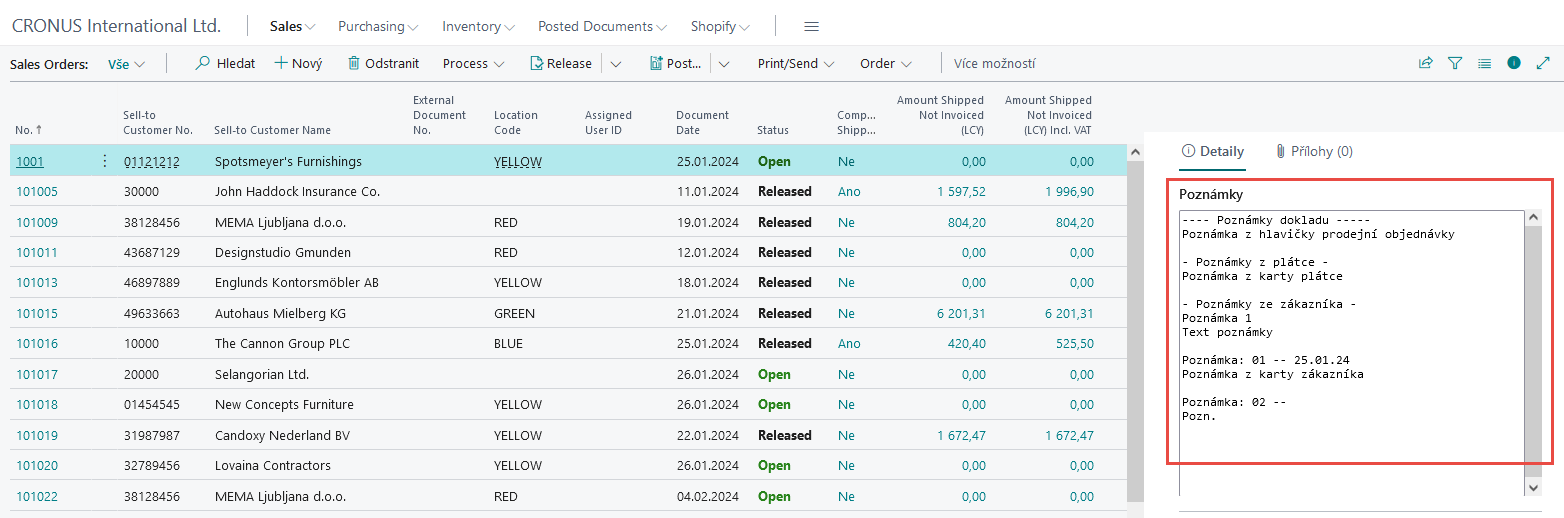The width and height of the screenshot is (1564, 518).
Task: Open the filter pane icon
Action: [x=1455, y=63]
